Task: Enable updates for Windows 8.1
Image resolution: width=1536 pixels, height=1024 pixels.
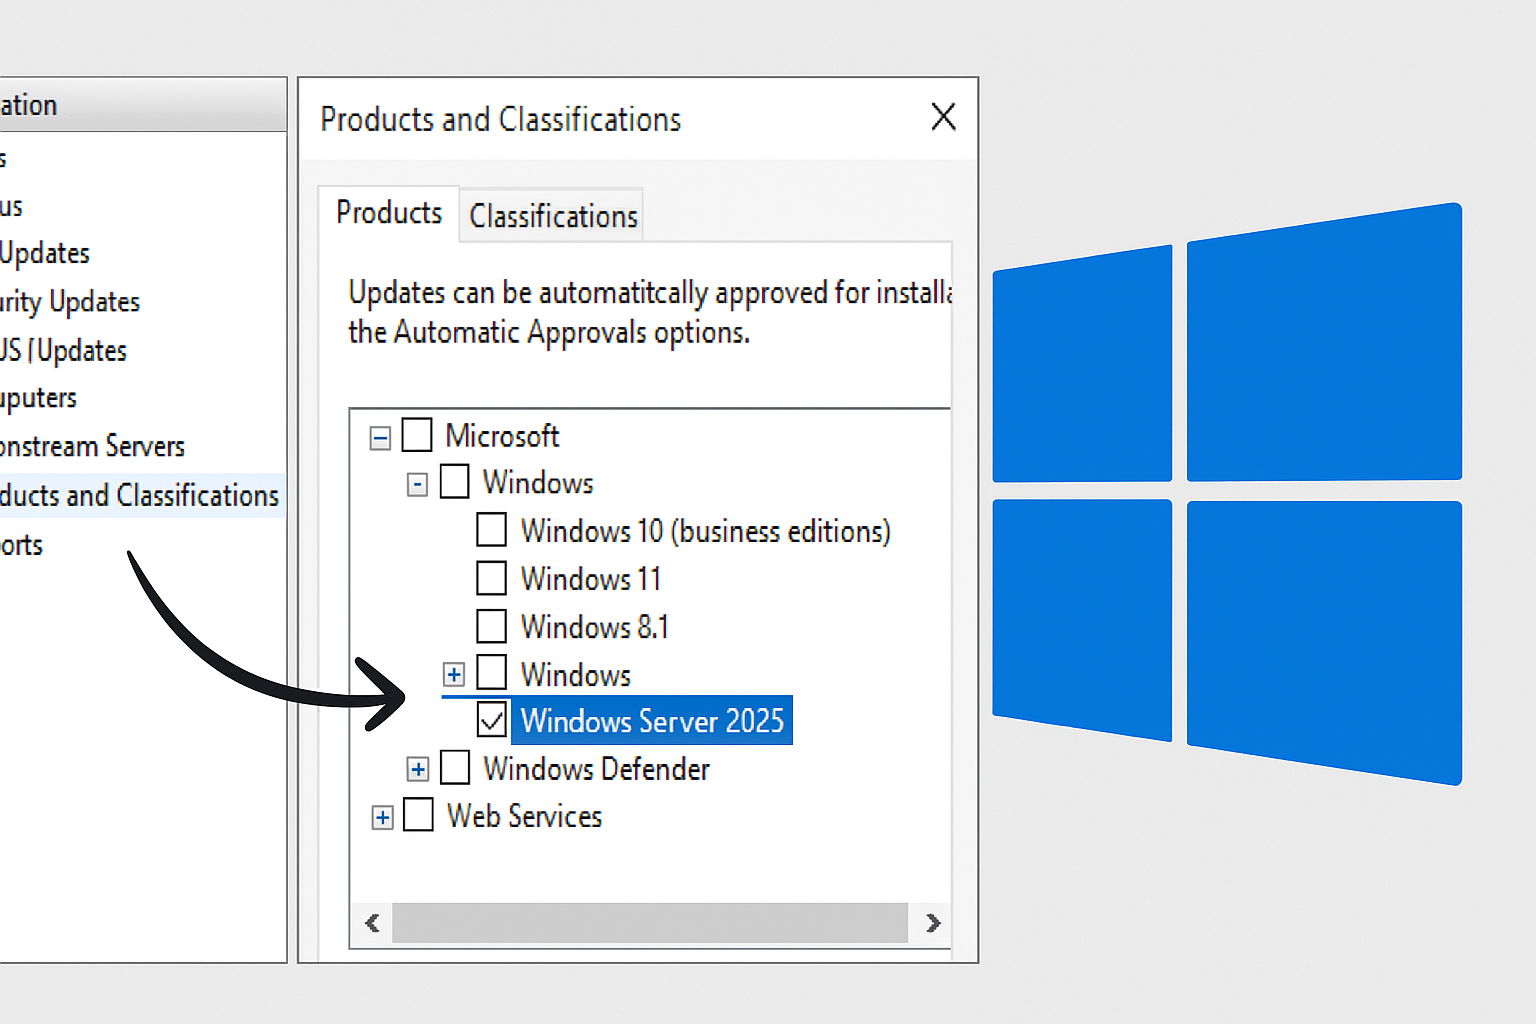Action: (x=491, y=626)
